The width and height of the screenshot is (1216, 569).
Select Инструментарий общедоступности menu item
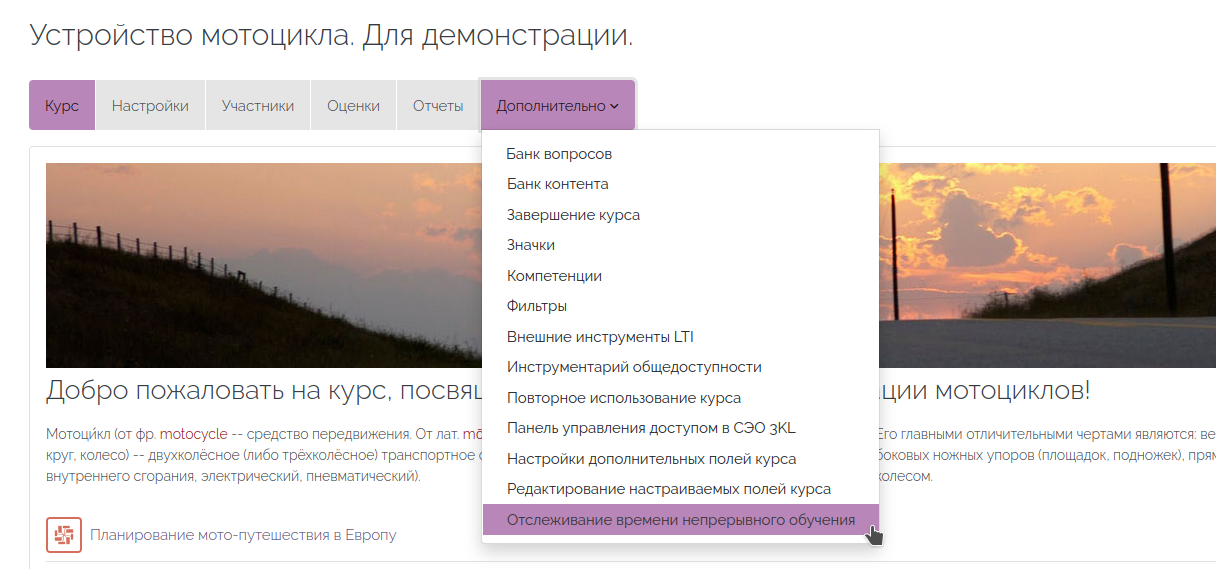click(x=634, y=367)
